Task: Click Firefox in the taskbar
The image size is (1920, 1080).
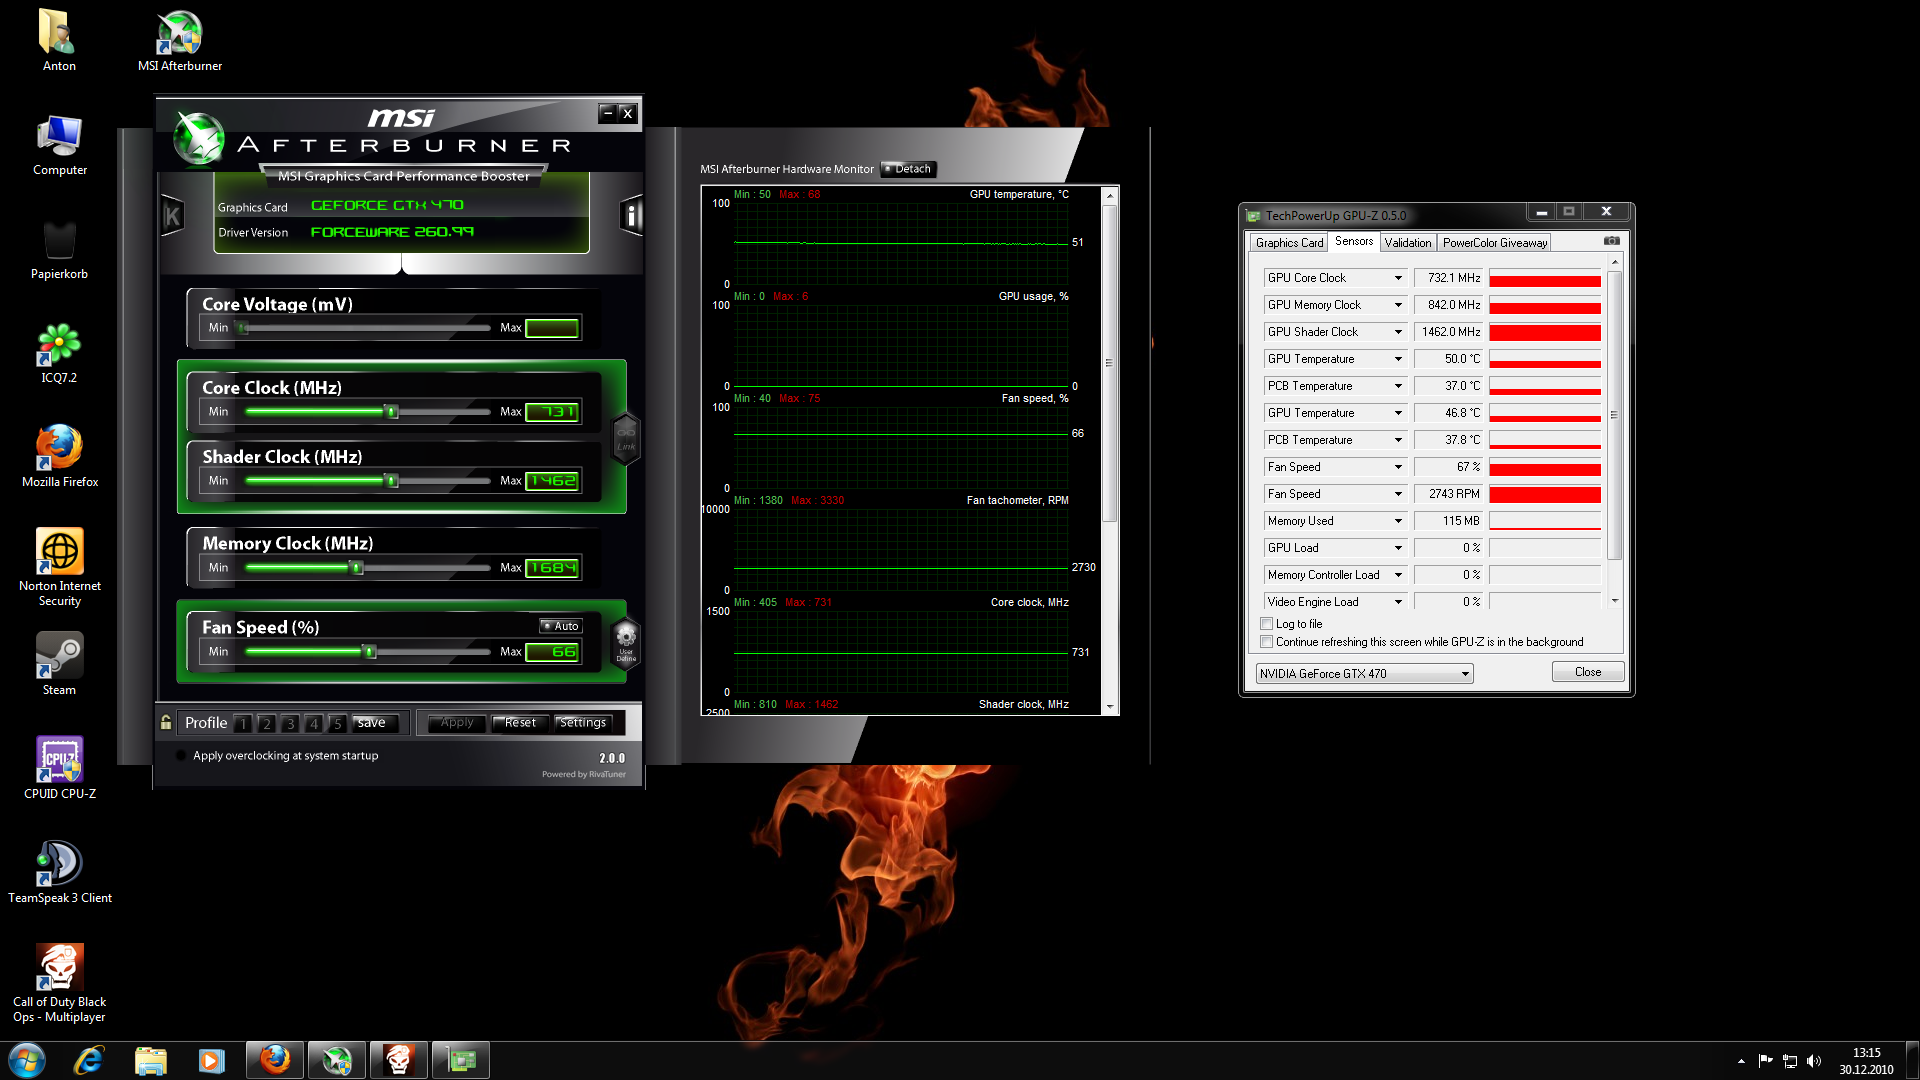Action: click(x=274, y=1059)
